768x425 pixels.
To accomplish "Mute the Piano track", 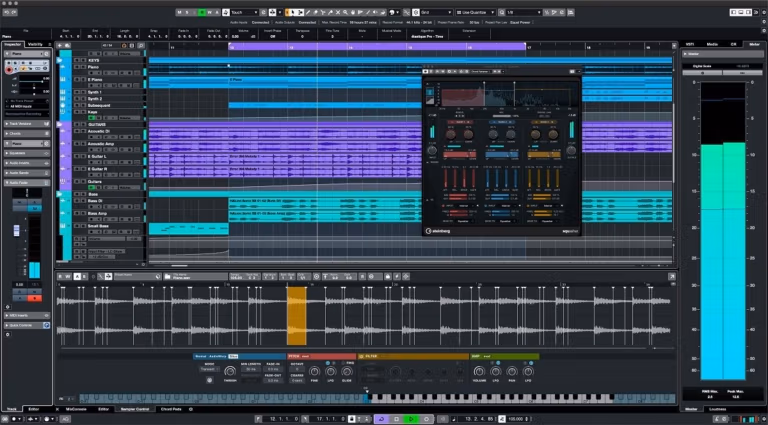I will pyautogui.click(x=76, y=67).
